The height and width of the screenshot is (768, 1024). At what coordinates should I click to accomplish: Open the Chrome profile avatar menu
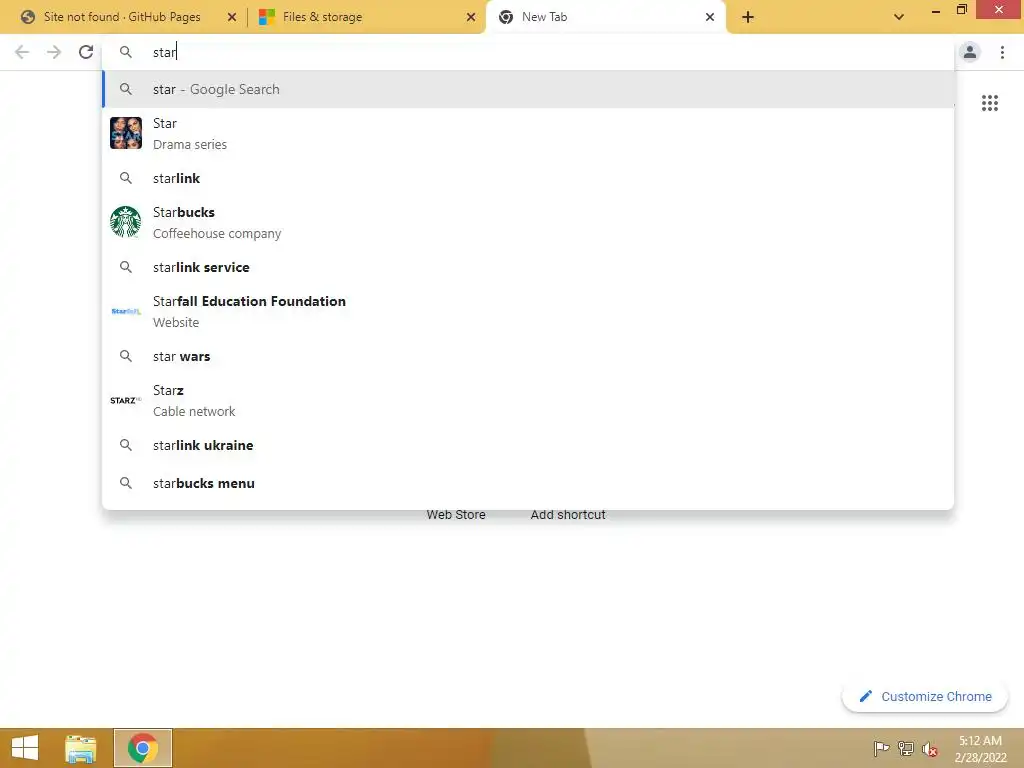(x=970, y=52)
